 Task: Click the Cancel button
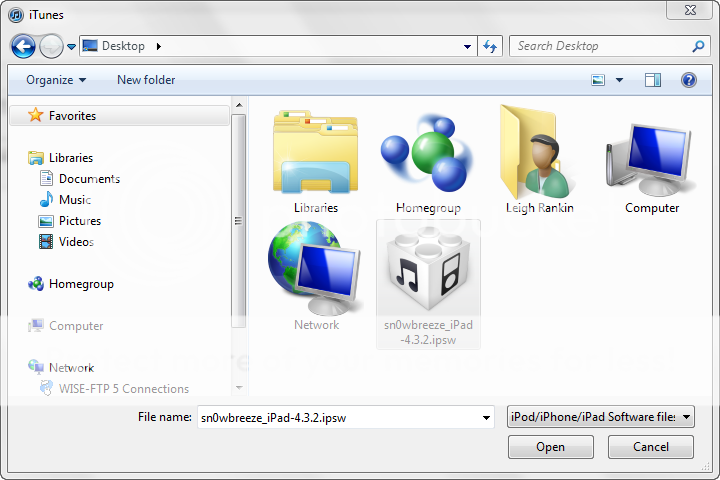pyautogui.click(x=651, y=447)
